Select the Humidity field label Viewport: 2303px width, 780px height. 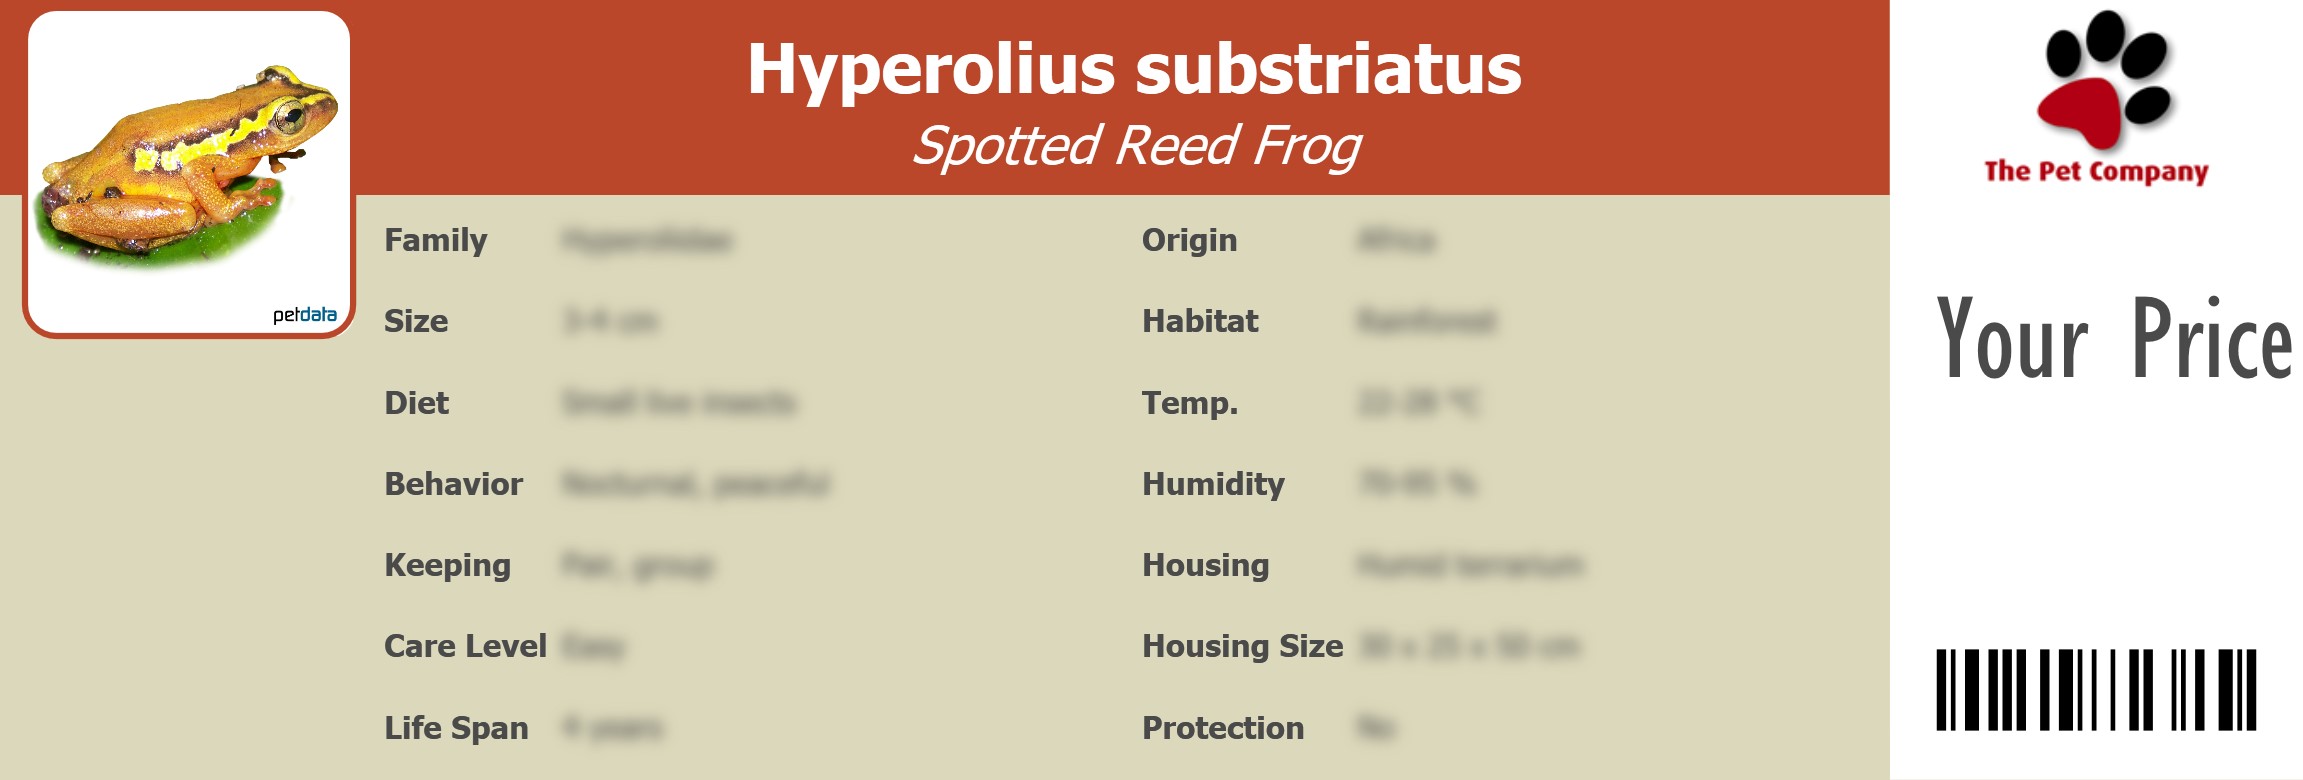click(1213, 484)
